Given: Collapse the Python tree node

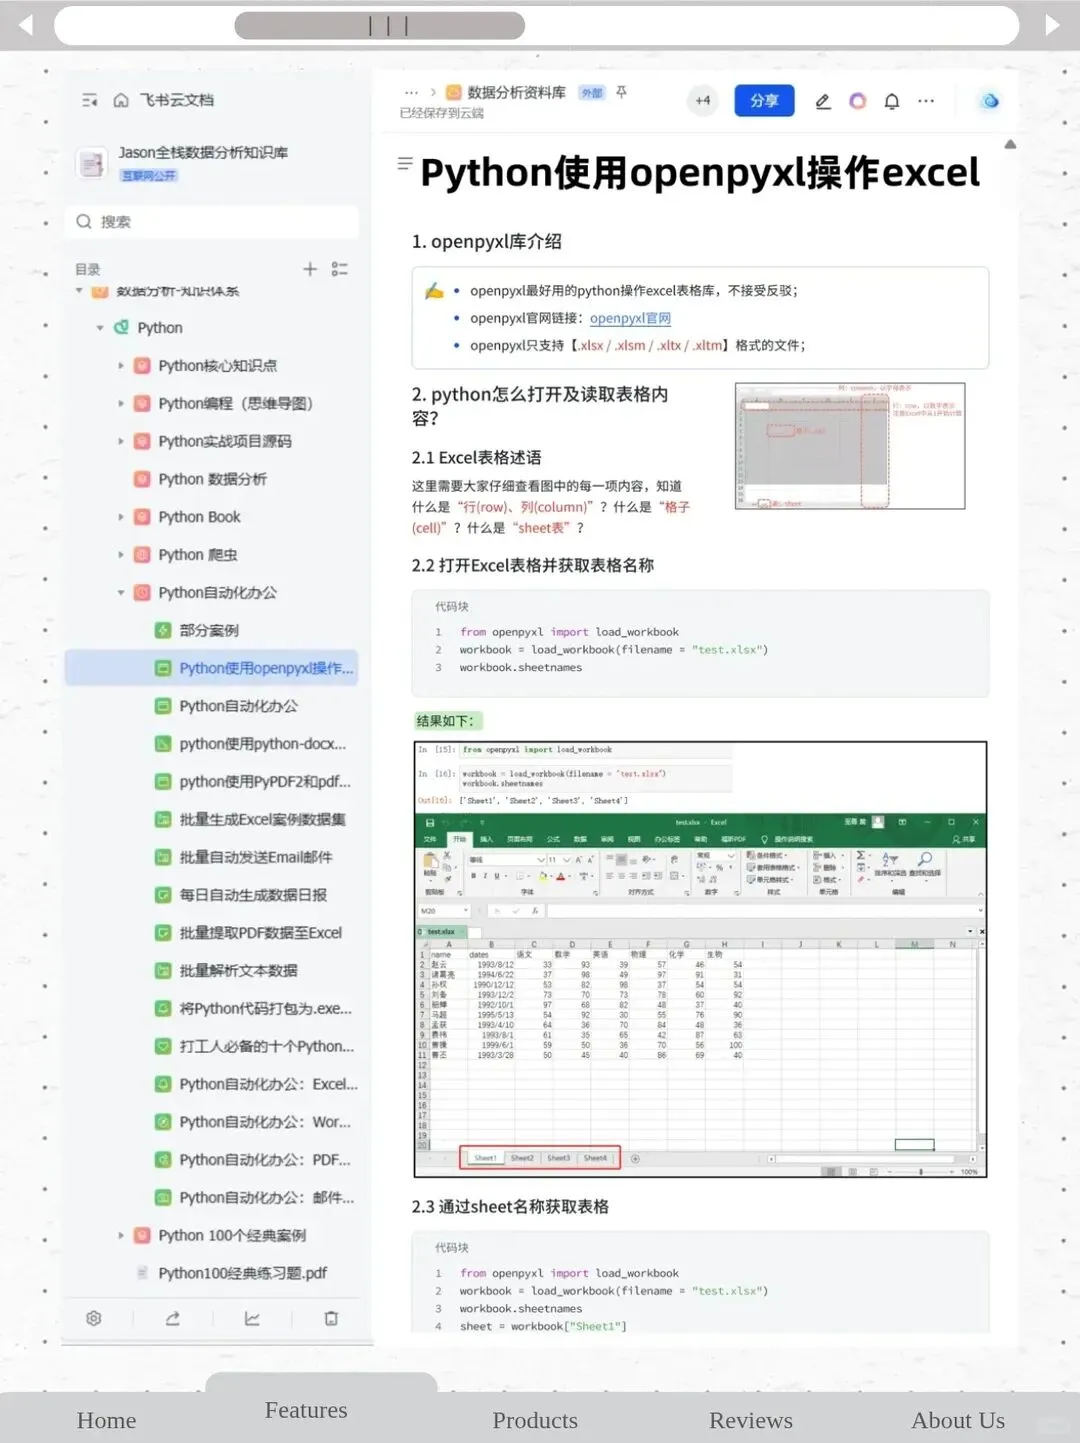Looking at the screenshot, I should coord(100,328).
